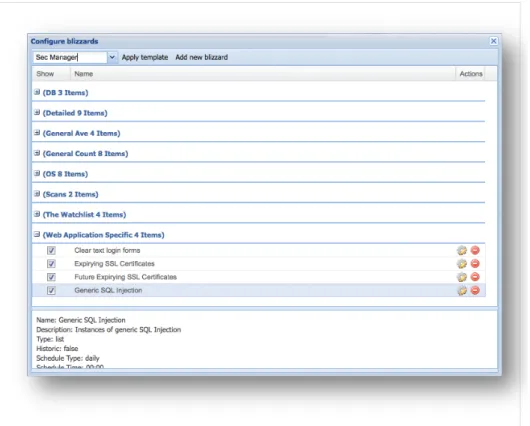
Task: Expand the General Count 8 Items group
Action: [x=37, y=153]
